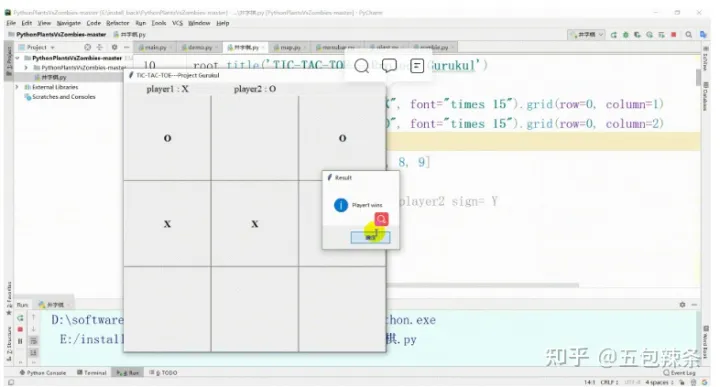Open the Run panel settings gear
The height and width of the screenshot is (387, 720).
click(682, 305)
